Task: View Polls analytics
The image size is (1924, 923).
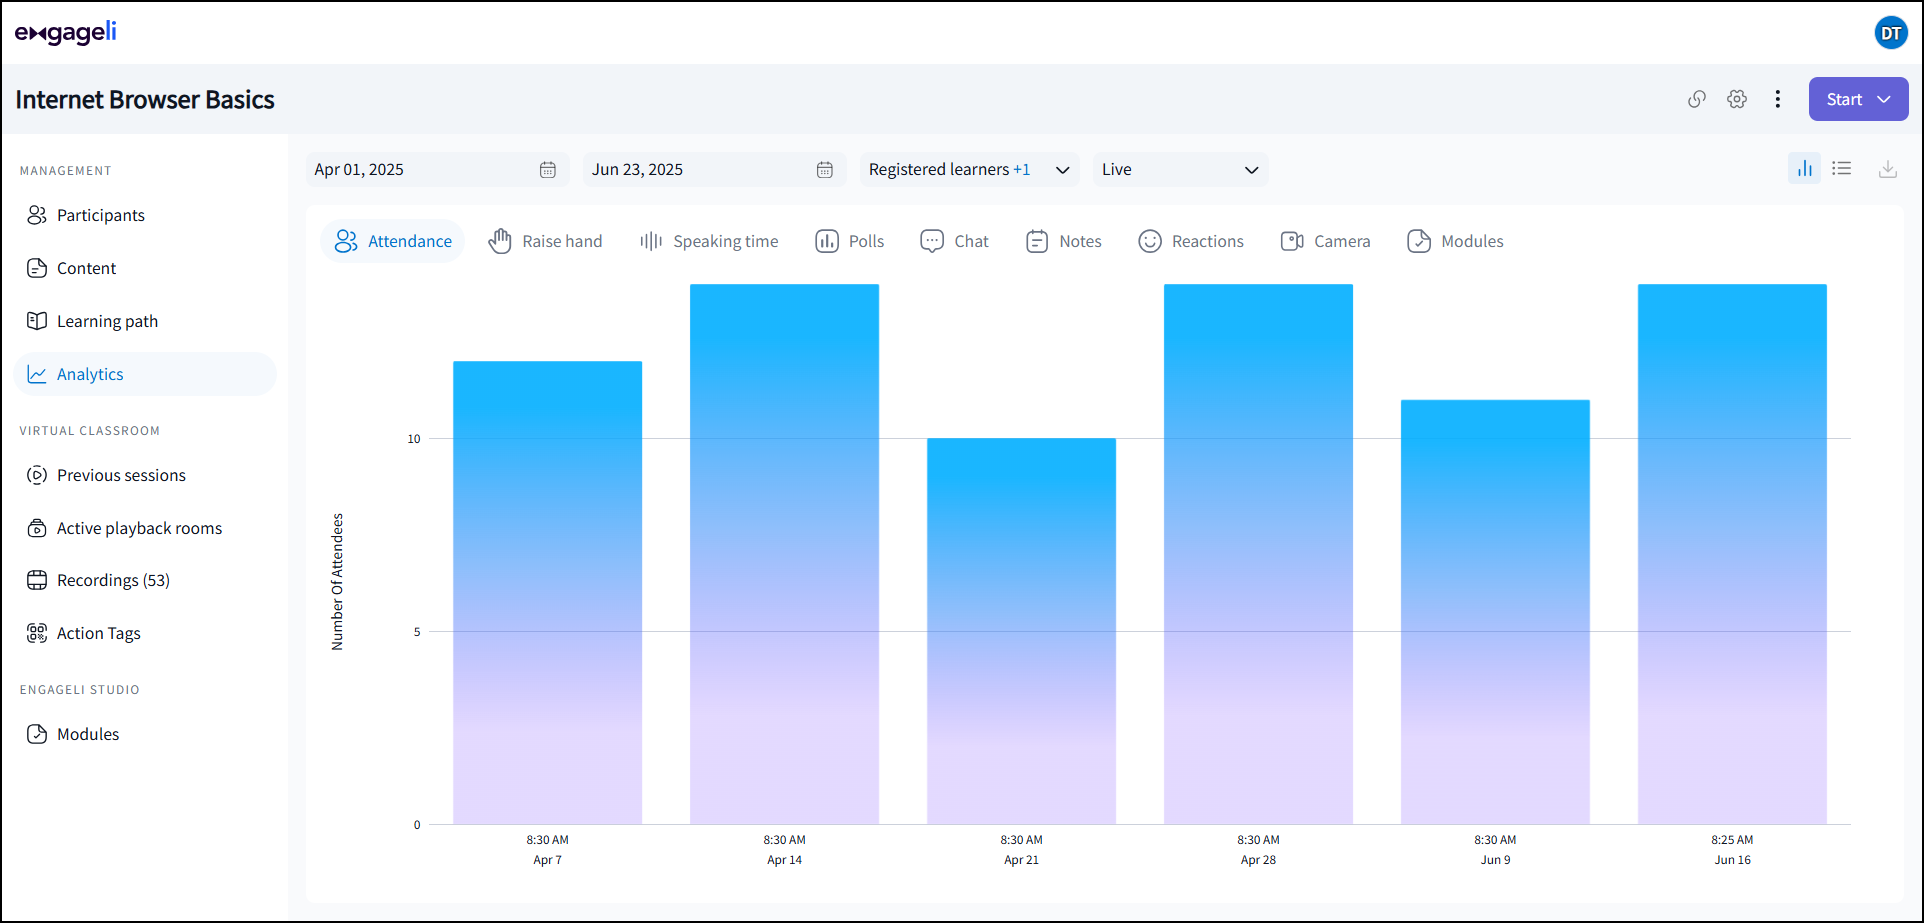Action: pos(849,241)
